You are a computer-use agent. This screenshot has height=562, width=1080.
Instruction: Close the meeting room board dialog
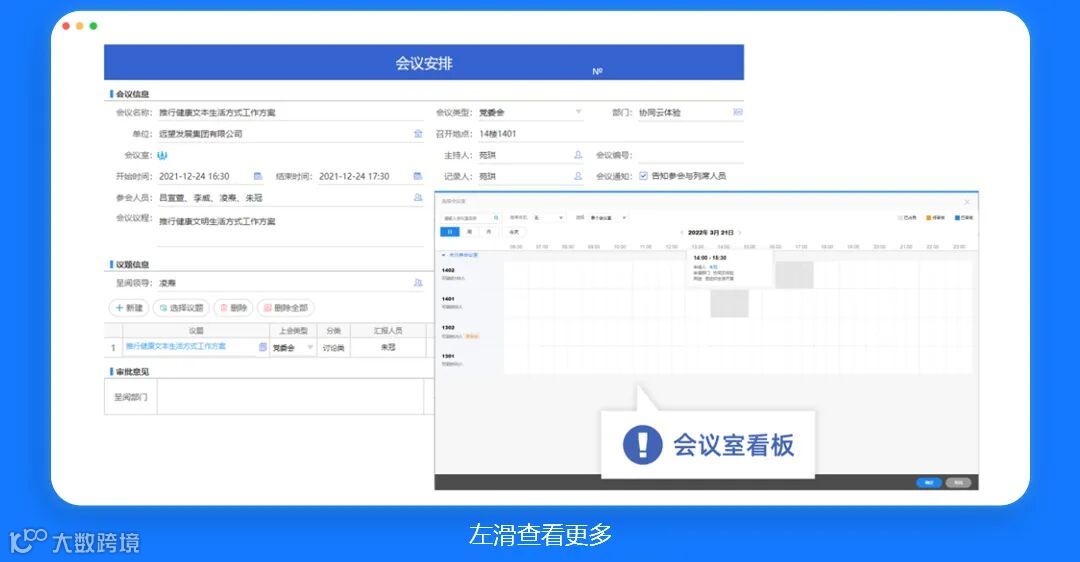click(x=967, y=202)
